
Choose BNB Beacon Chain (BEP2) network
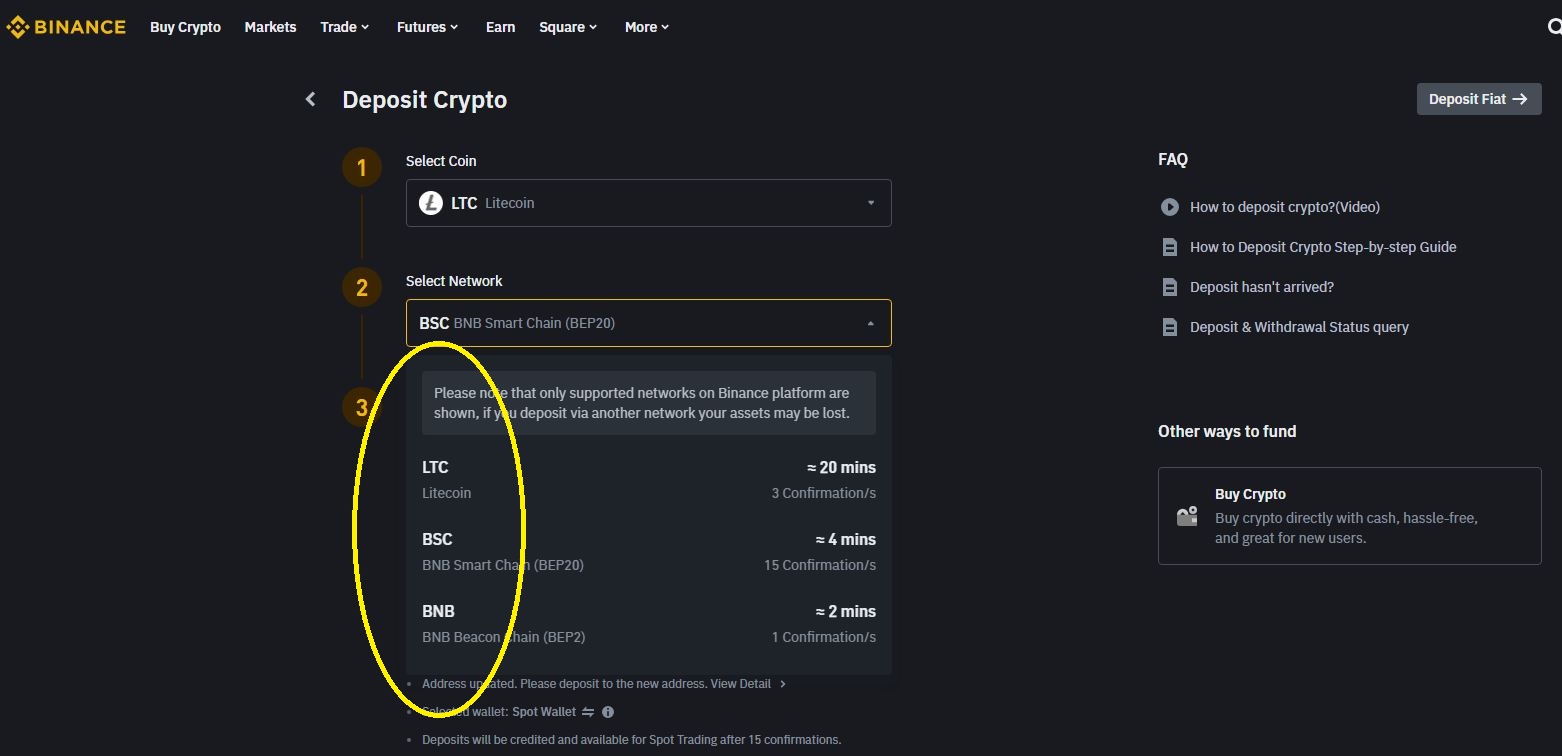(x=648, y=623)
